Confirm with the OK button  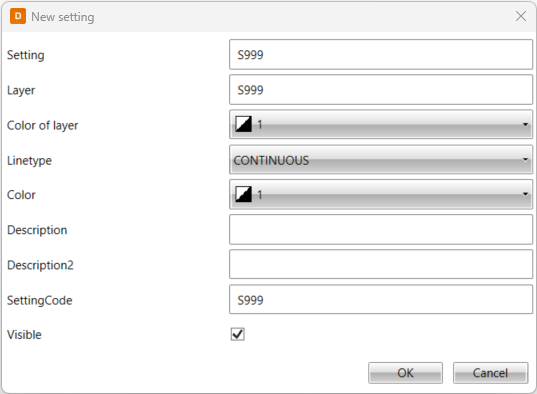coord(405,373)
